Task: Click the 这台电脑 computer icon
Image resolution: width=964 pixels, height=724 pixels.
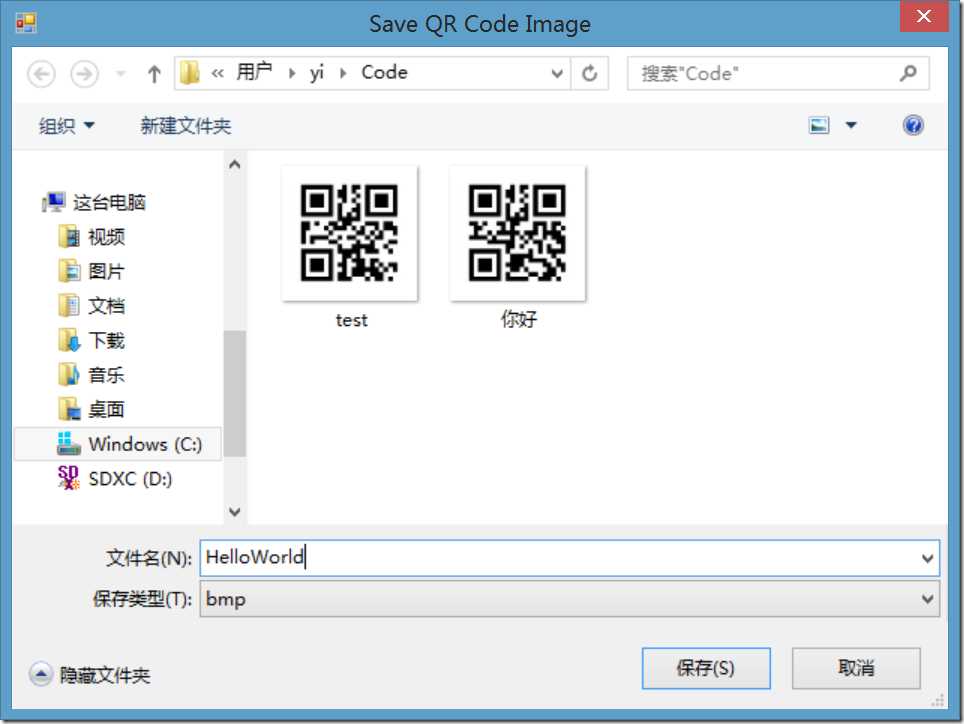Action: [x=53, y=202]
